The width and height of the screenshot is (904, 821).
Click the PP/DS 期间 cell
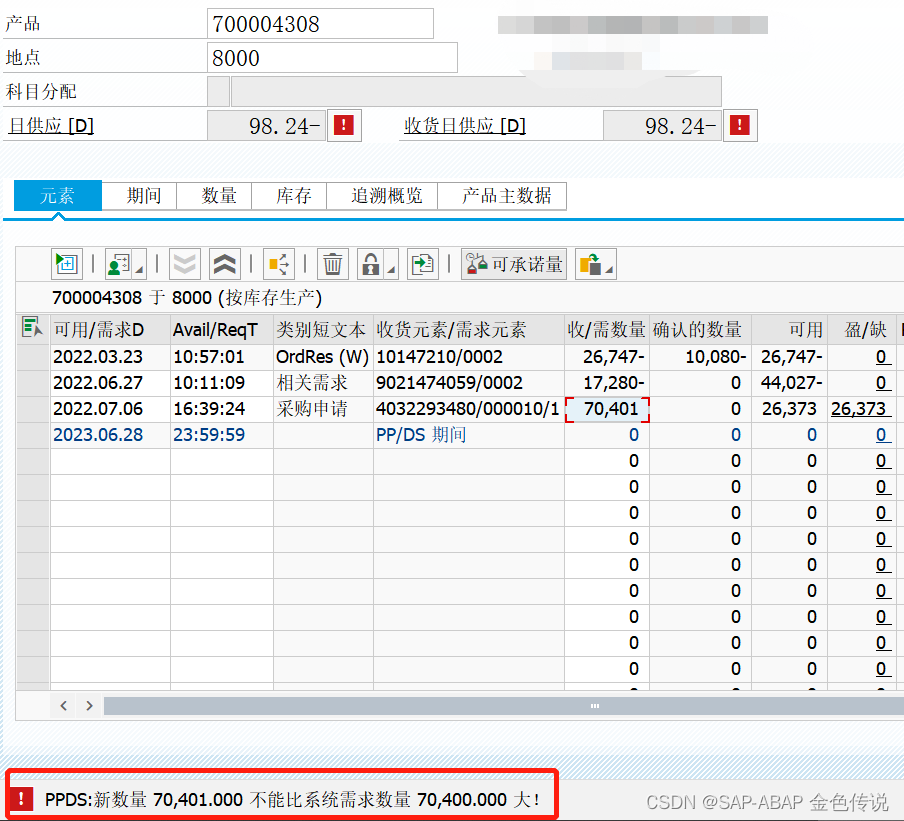click(x=469, y=435)
